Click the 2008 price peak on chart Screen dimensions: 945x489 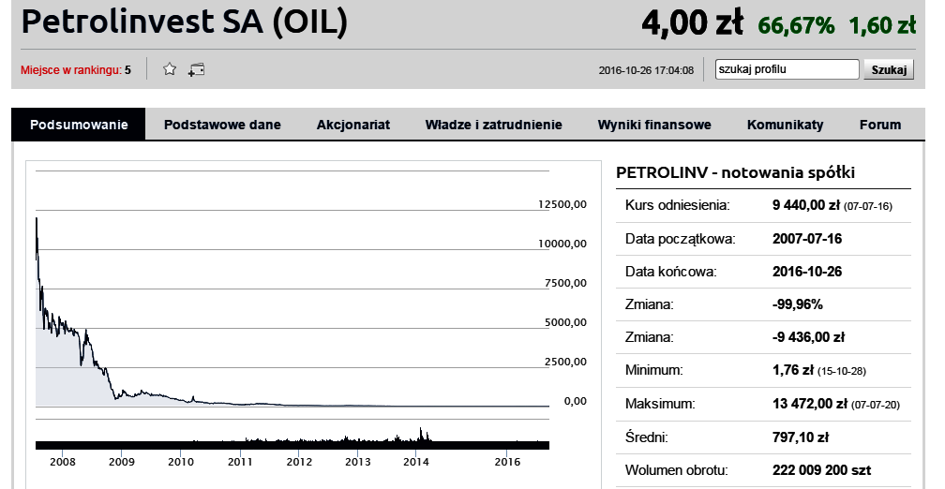(37, 218)
